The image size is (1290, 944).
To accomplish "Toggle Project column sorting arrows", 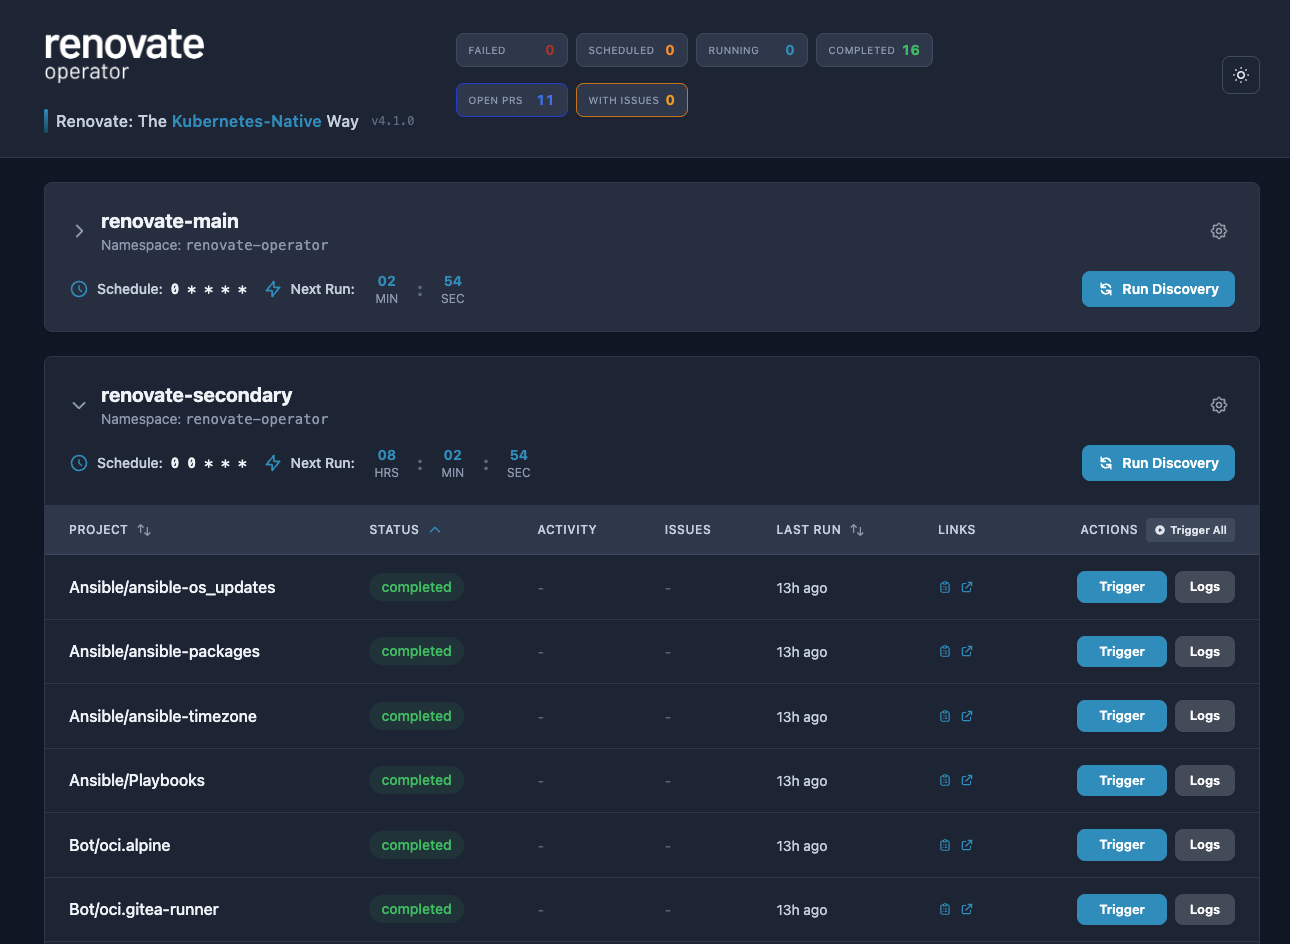I will pos(144,529).
